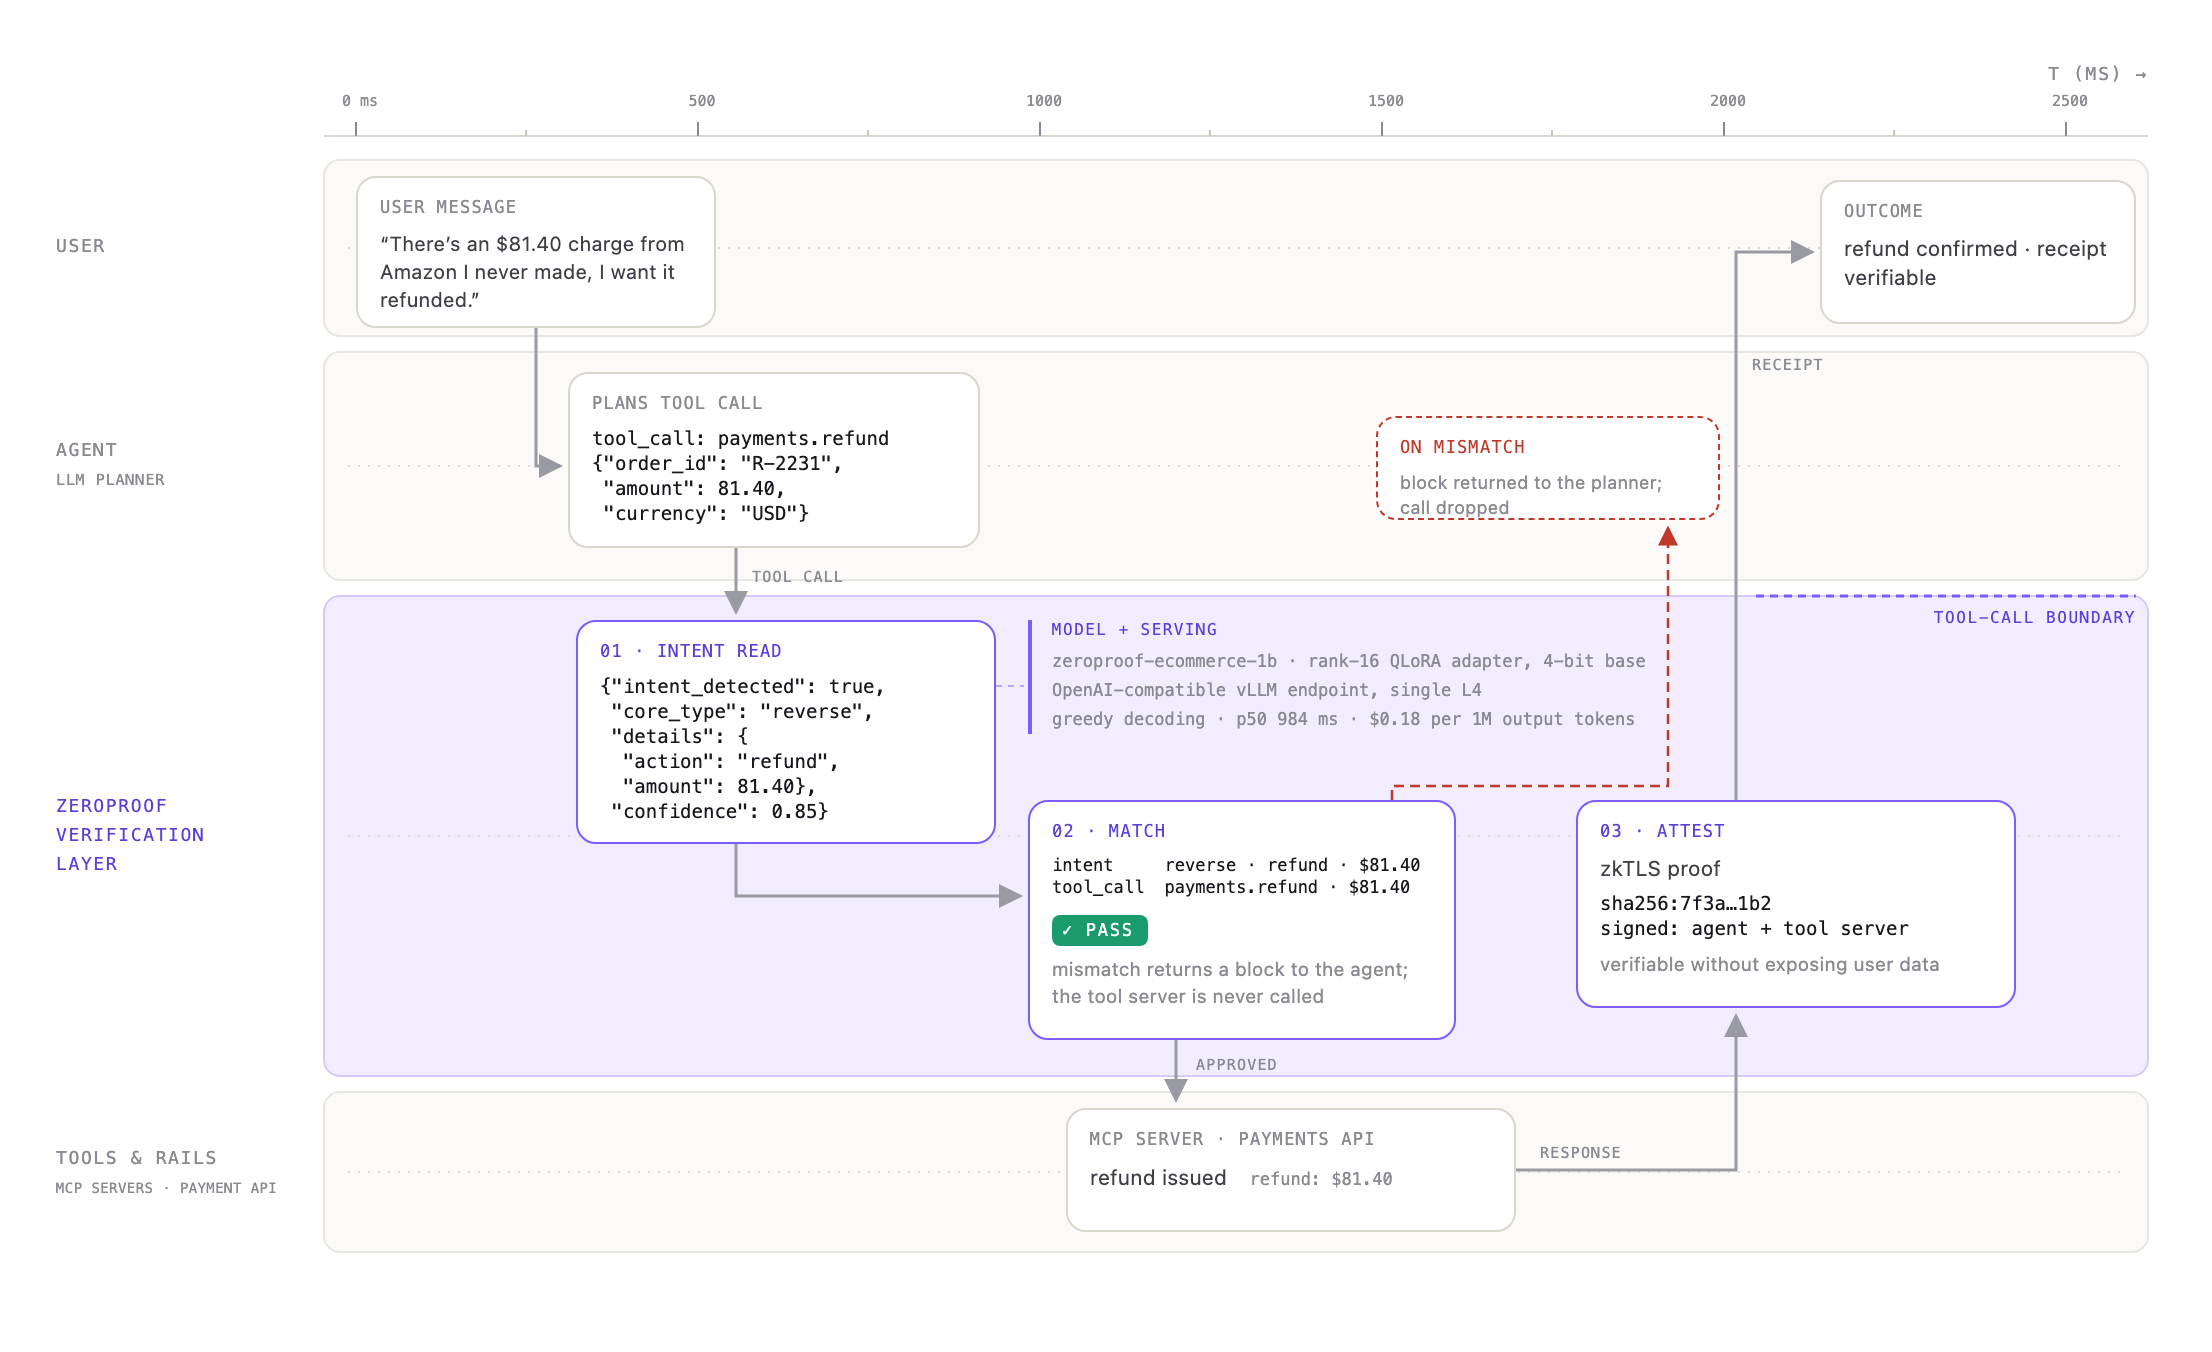Click the 2000 timeline marker

point(1727,101)
